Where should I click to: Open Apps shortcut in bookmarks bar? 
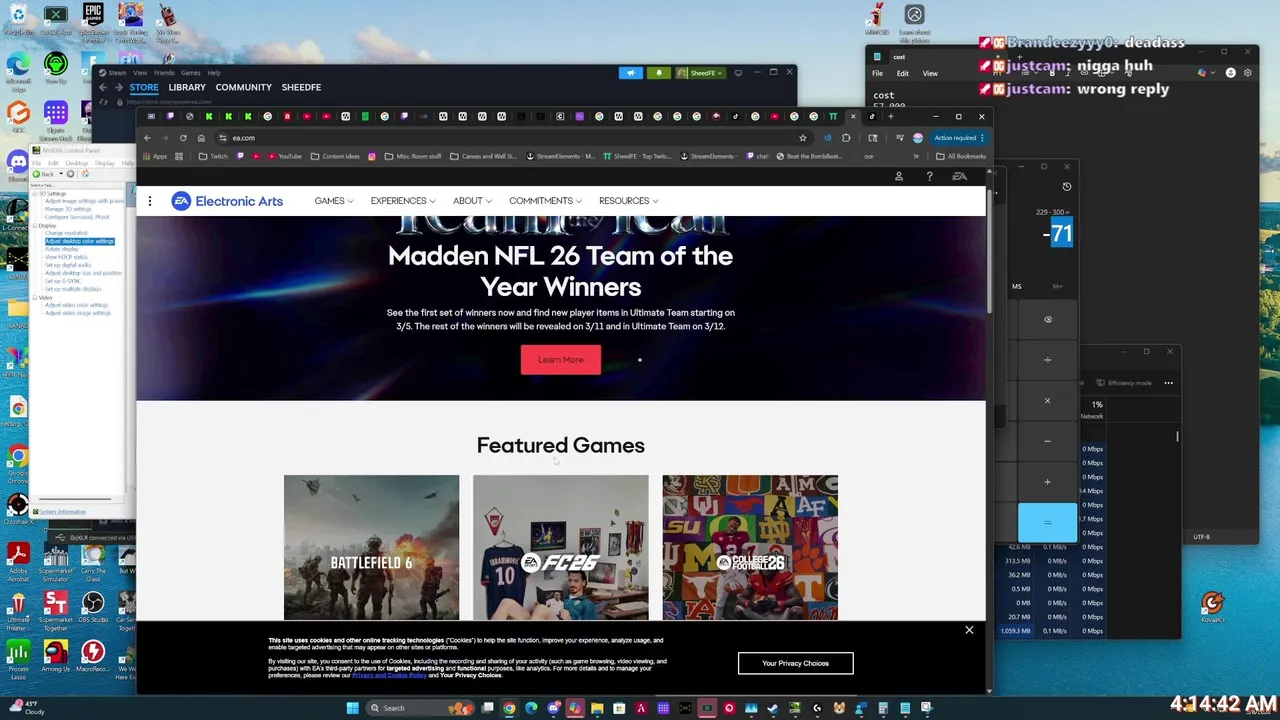pos(155,156)
